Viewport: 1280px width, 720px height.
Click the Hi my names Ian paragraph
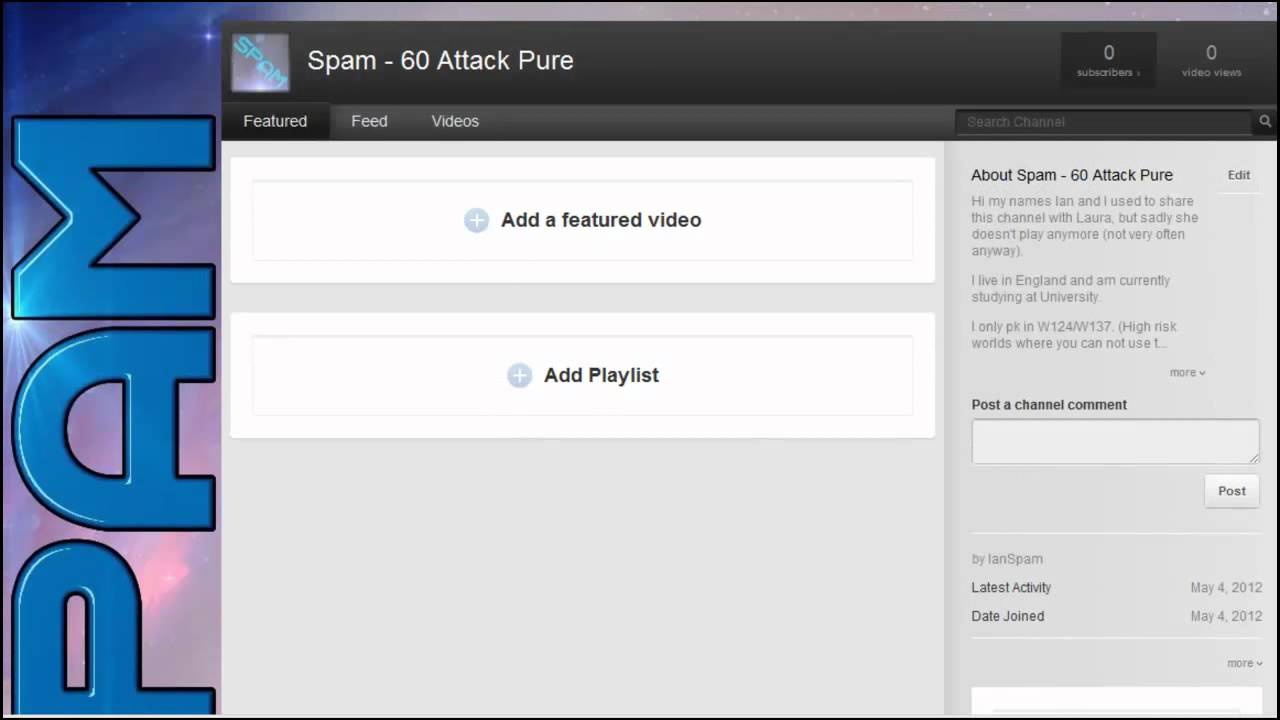tap(1085, 226)
